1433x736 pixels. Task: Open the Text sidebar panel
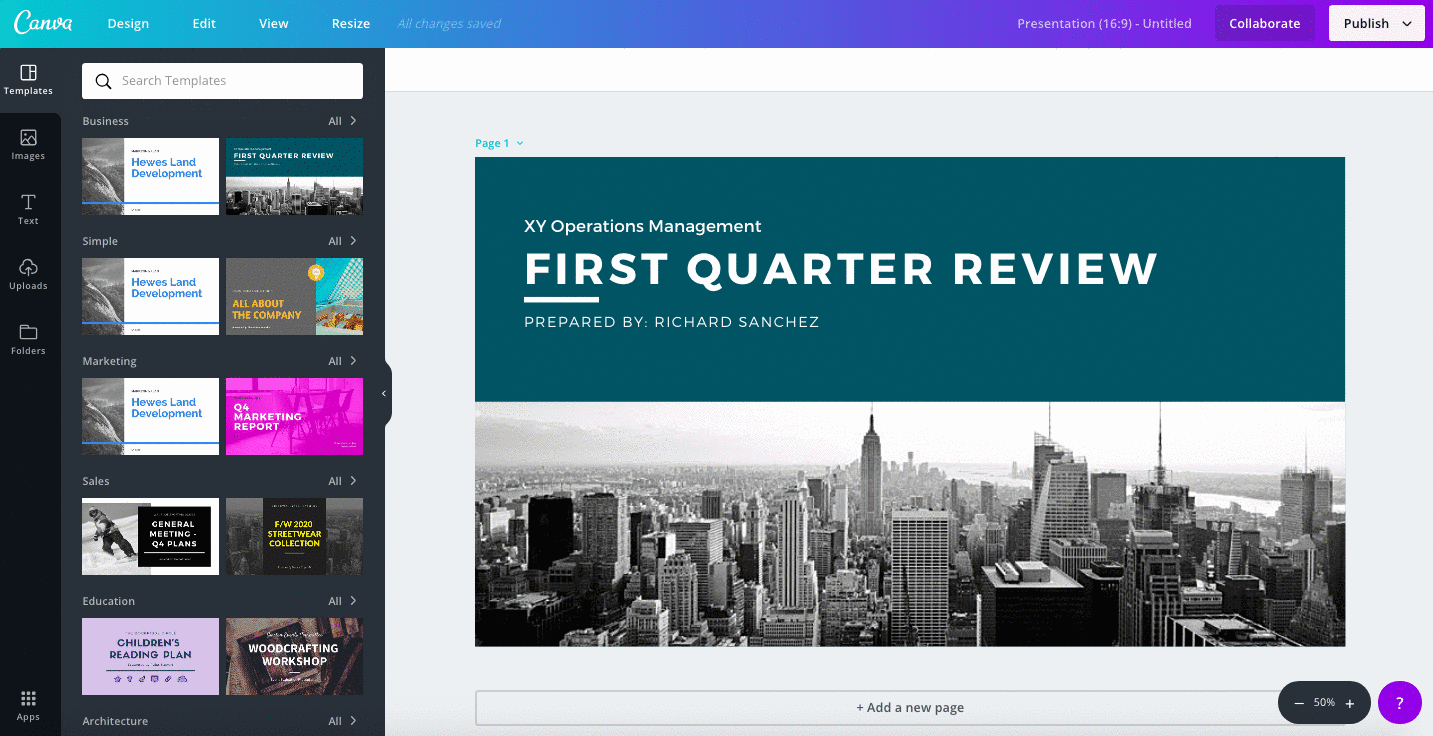28,210
